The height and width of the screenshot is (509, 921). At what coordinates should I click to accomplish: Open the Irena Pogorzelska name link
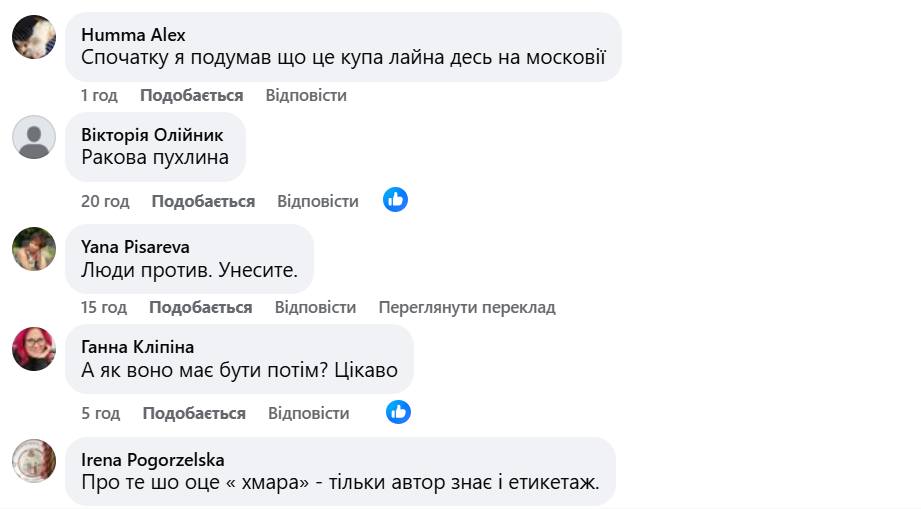(x=152, y=460)
